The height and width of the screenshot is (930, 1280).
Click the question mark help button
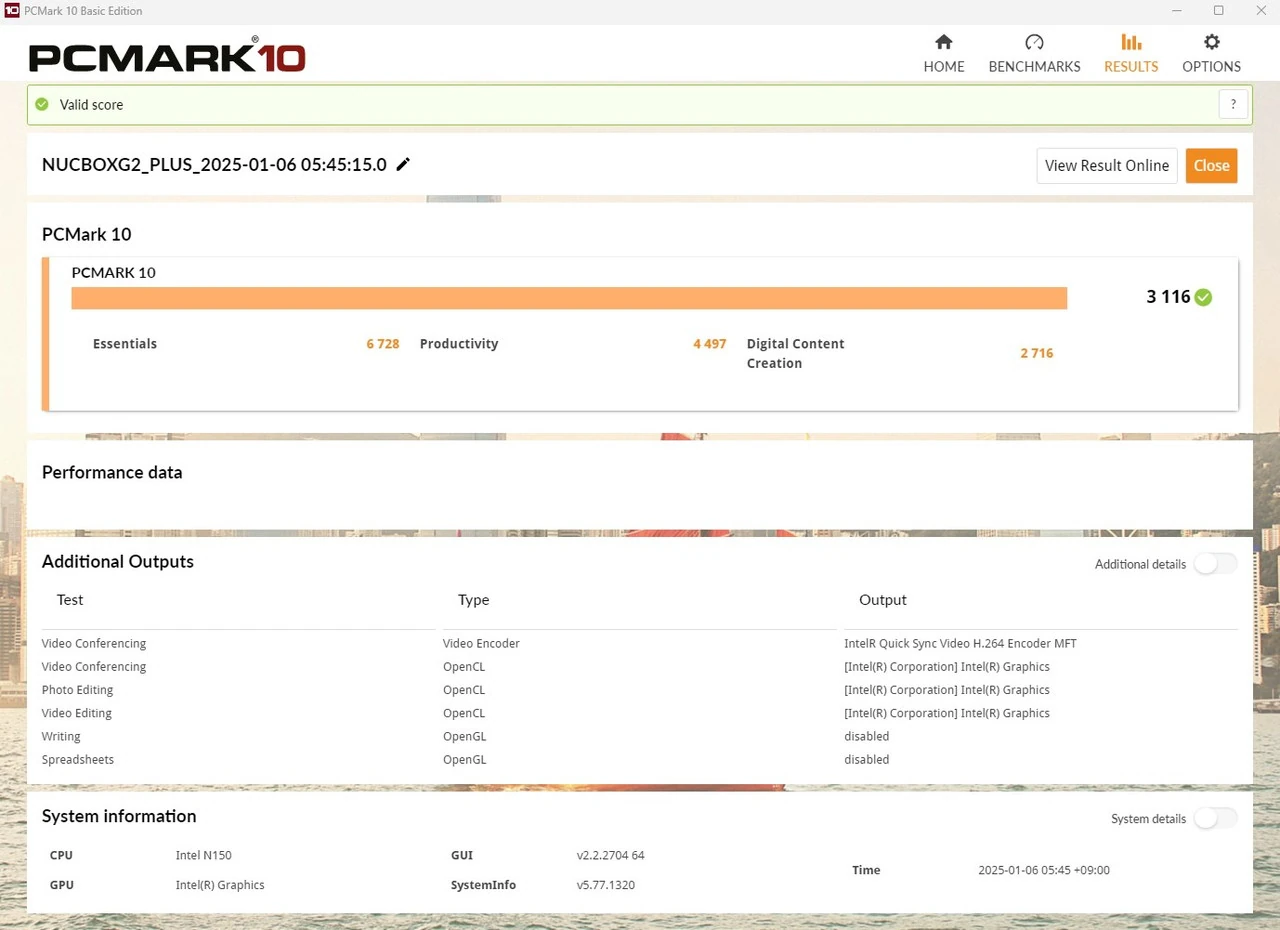1233,104
